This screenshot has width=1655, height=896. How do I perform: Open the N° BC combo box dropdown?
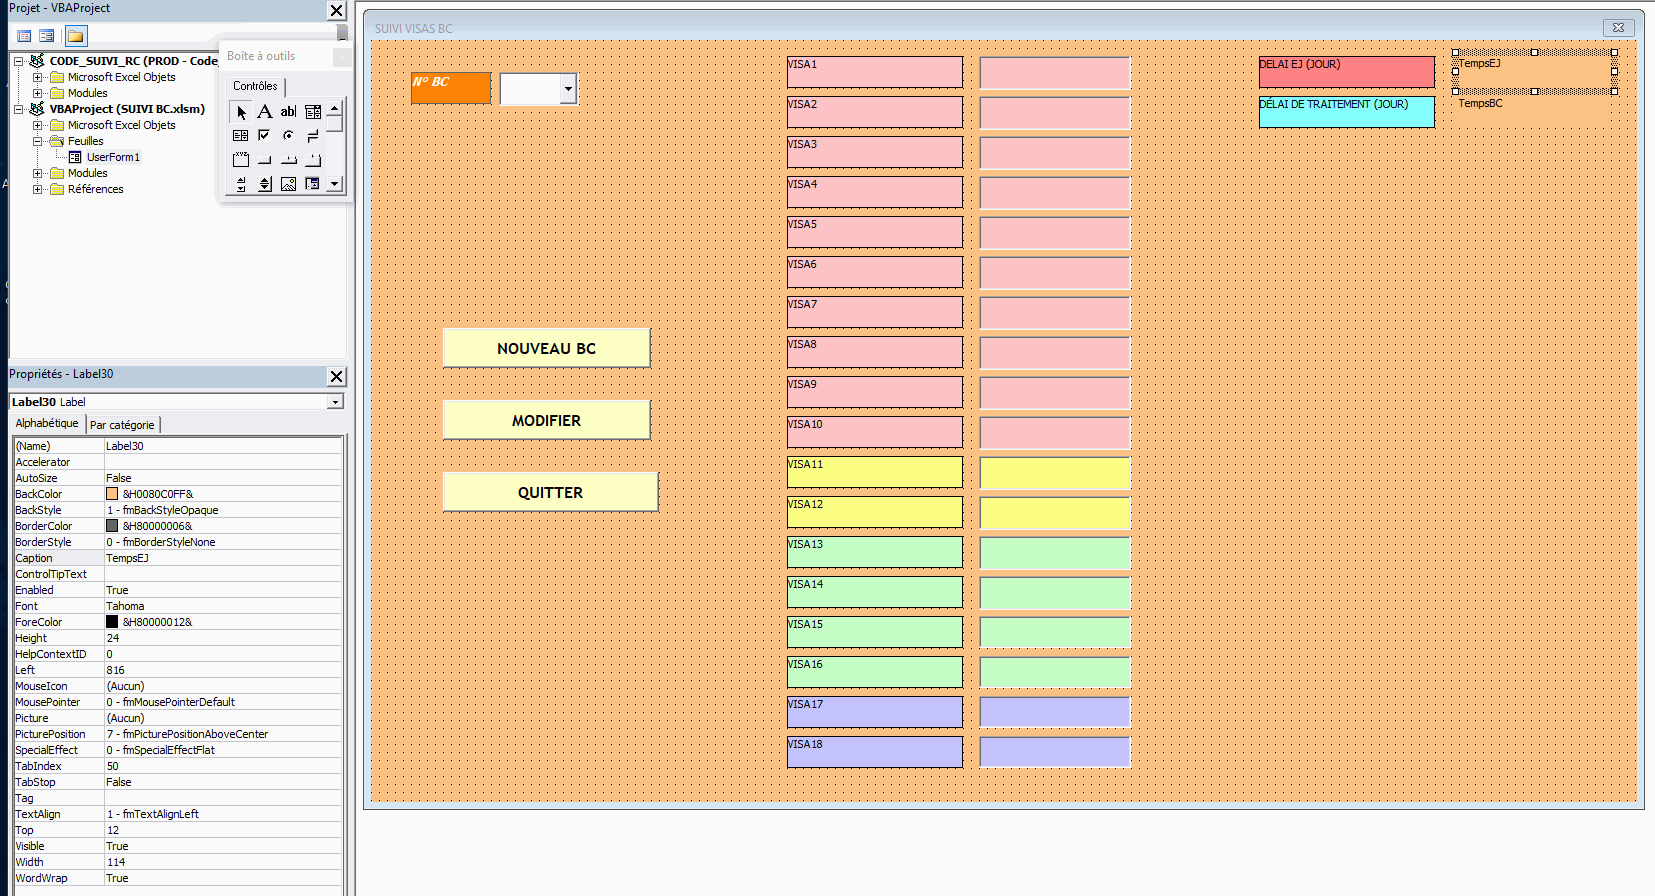568,89
